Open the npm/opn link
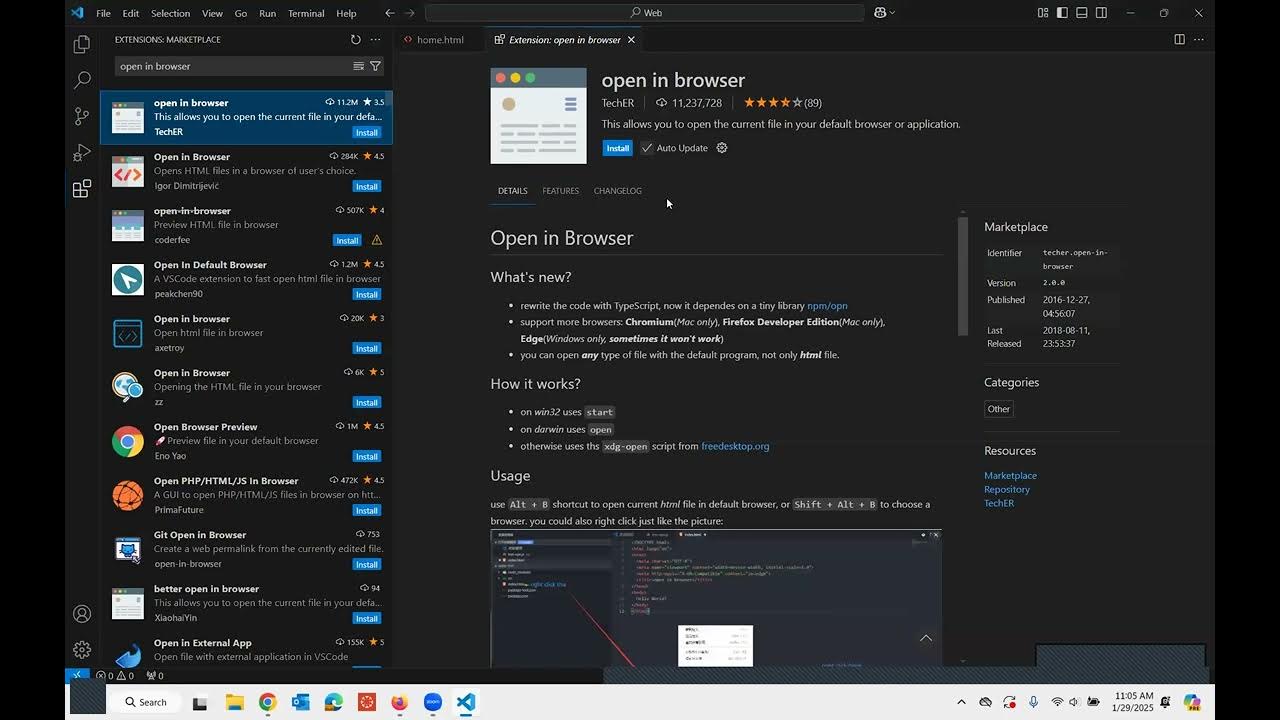Screen dimensions: 1280x720 [x=827, y=306]
